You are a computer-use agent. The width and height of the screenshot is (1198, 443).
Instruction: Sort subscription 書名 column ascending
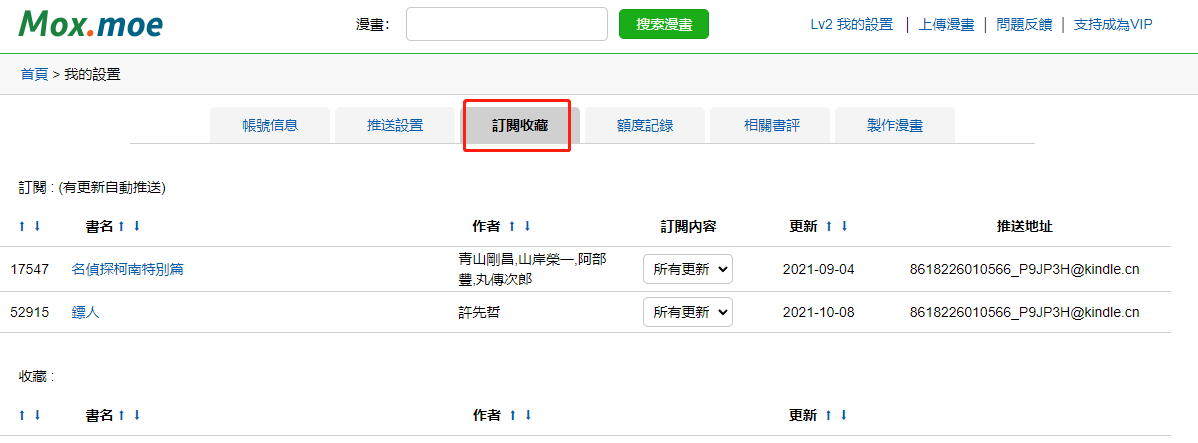pos(121,226)
